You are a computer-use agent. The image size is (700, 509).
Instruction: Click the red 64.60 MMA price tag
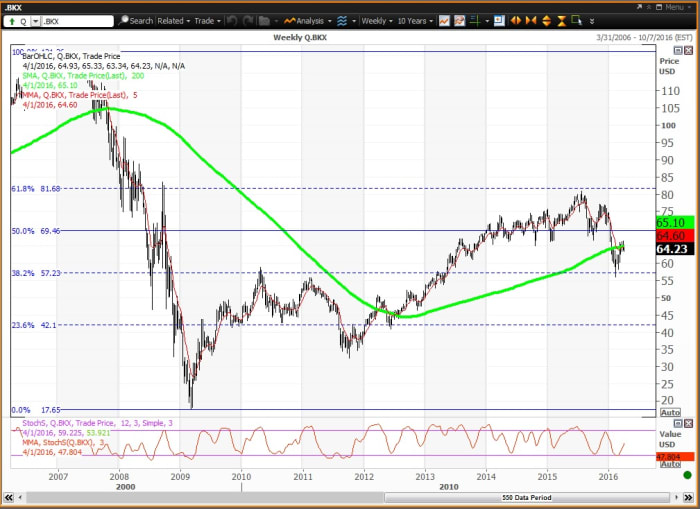[675, 236]
